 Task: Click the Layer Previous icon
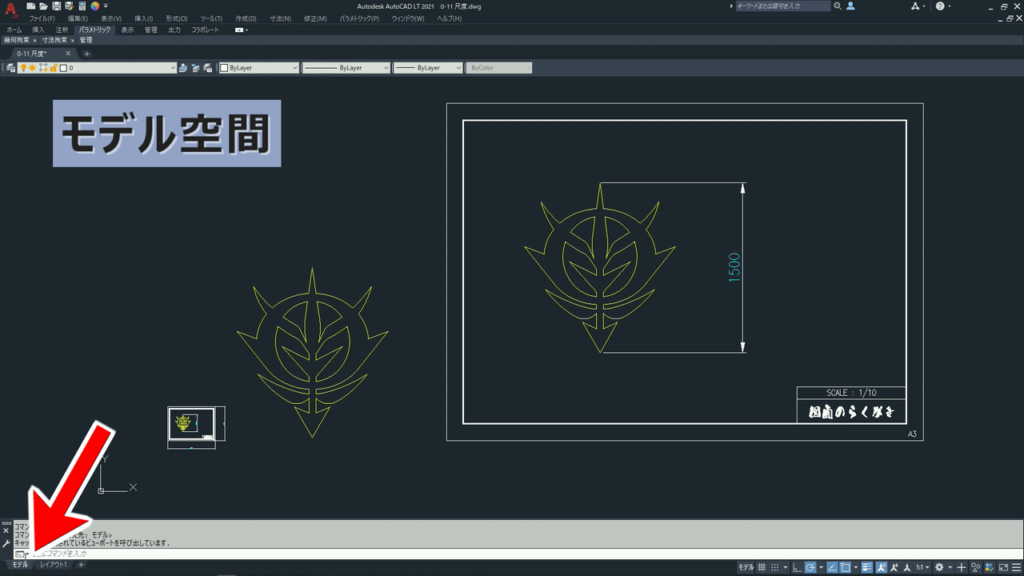tap(195, 68)
